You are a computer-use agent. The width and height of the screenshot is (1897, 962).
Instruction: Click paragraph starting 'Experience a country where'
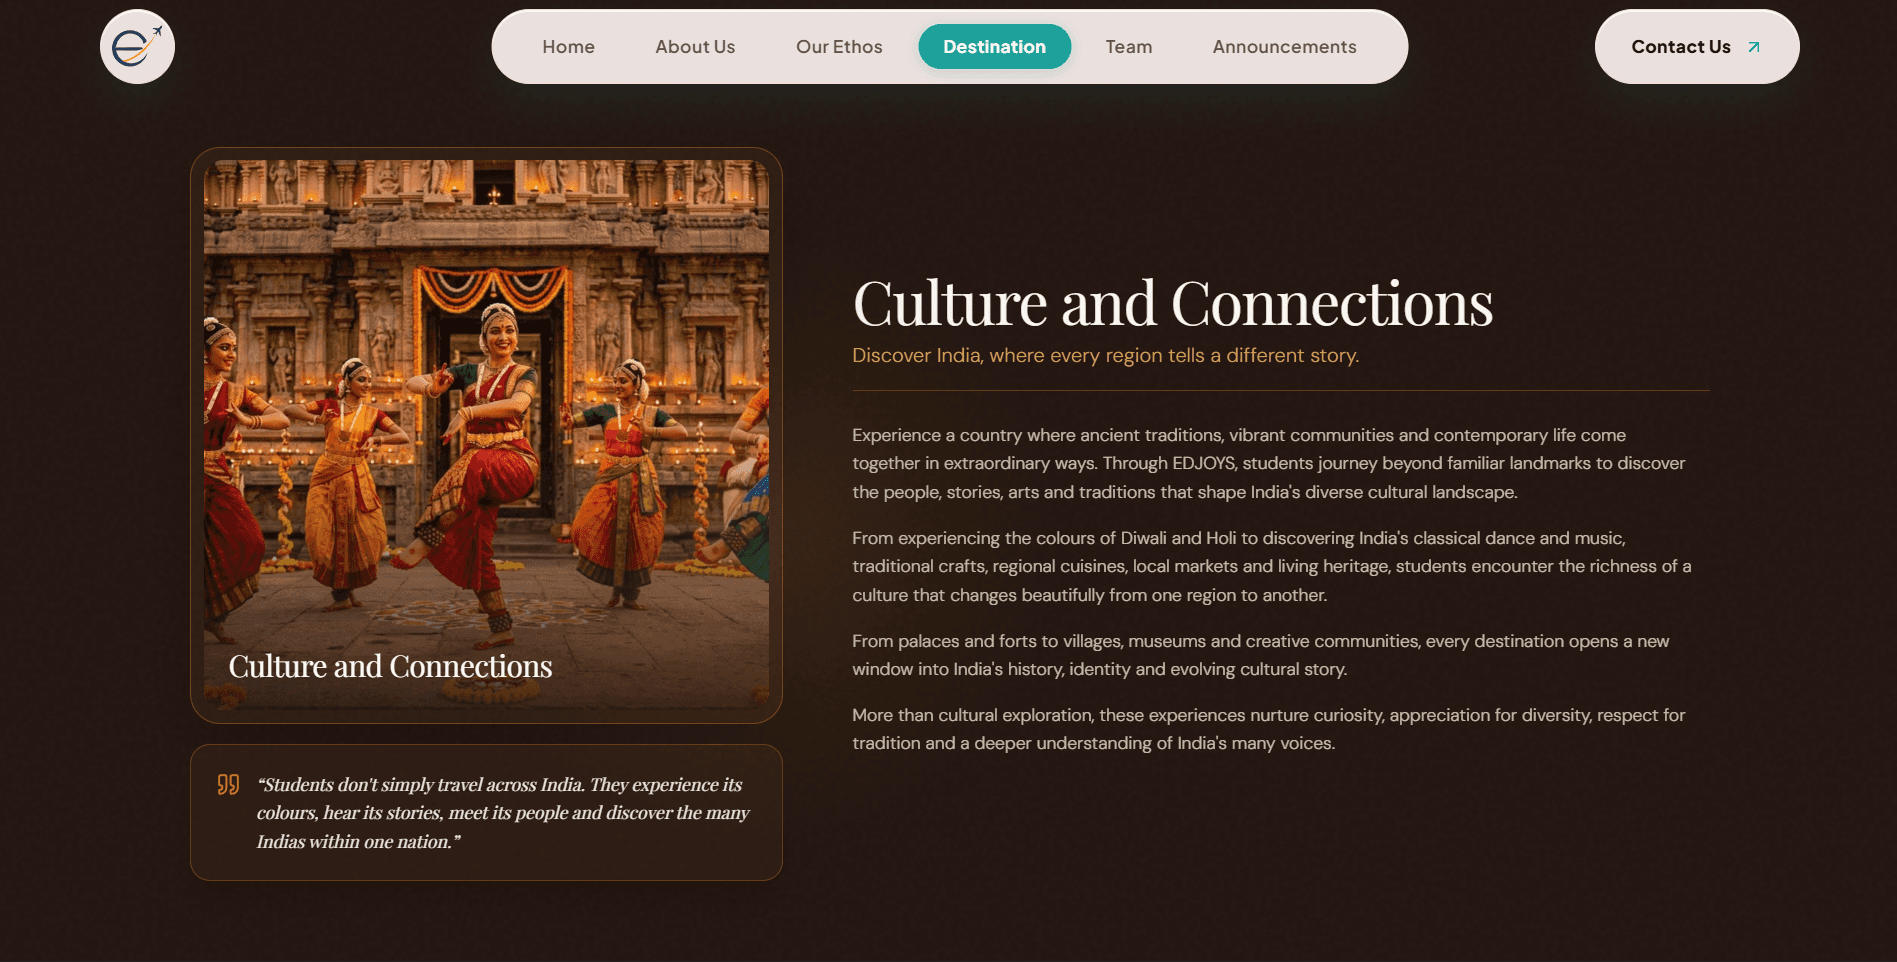(x=1269, y=464)
